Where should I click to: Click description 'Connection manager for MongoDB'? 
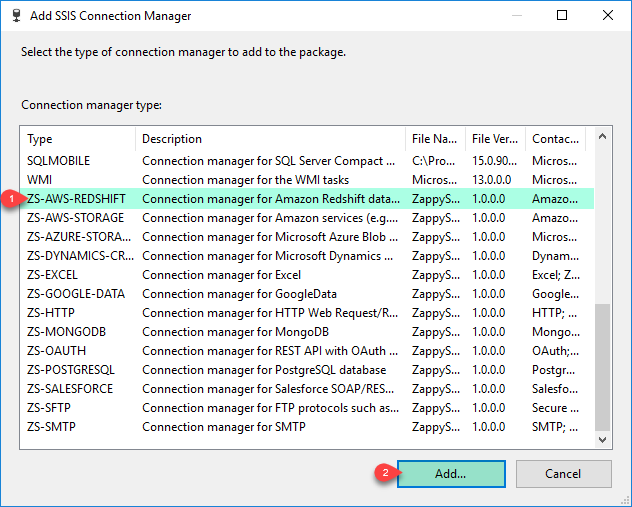235,332
